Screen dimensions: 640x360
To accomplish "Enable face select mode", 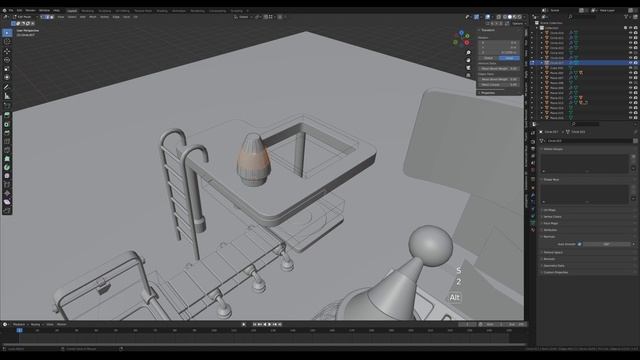I will [51, 17].
